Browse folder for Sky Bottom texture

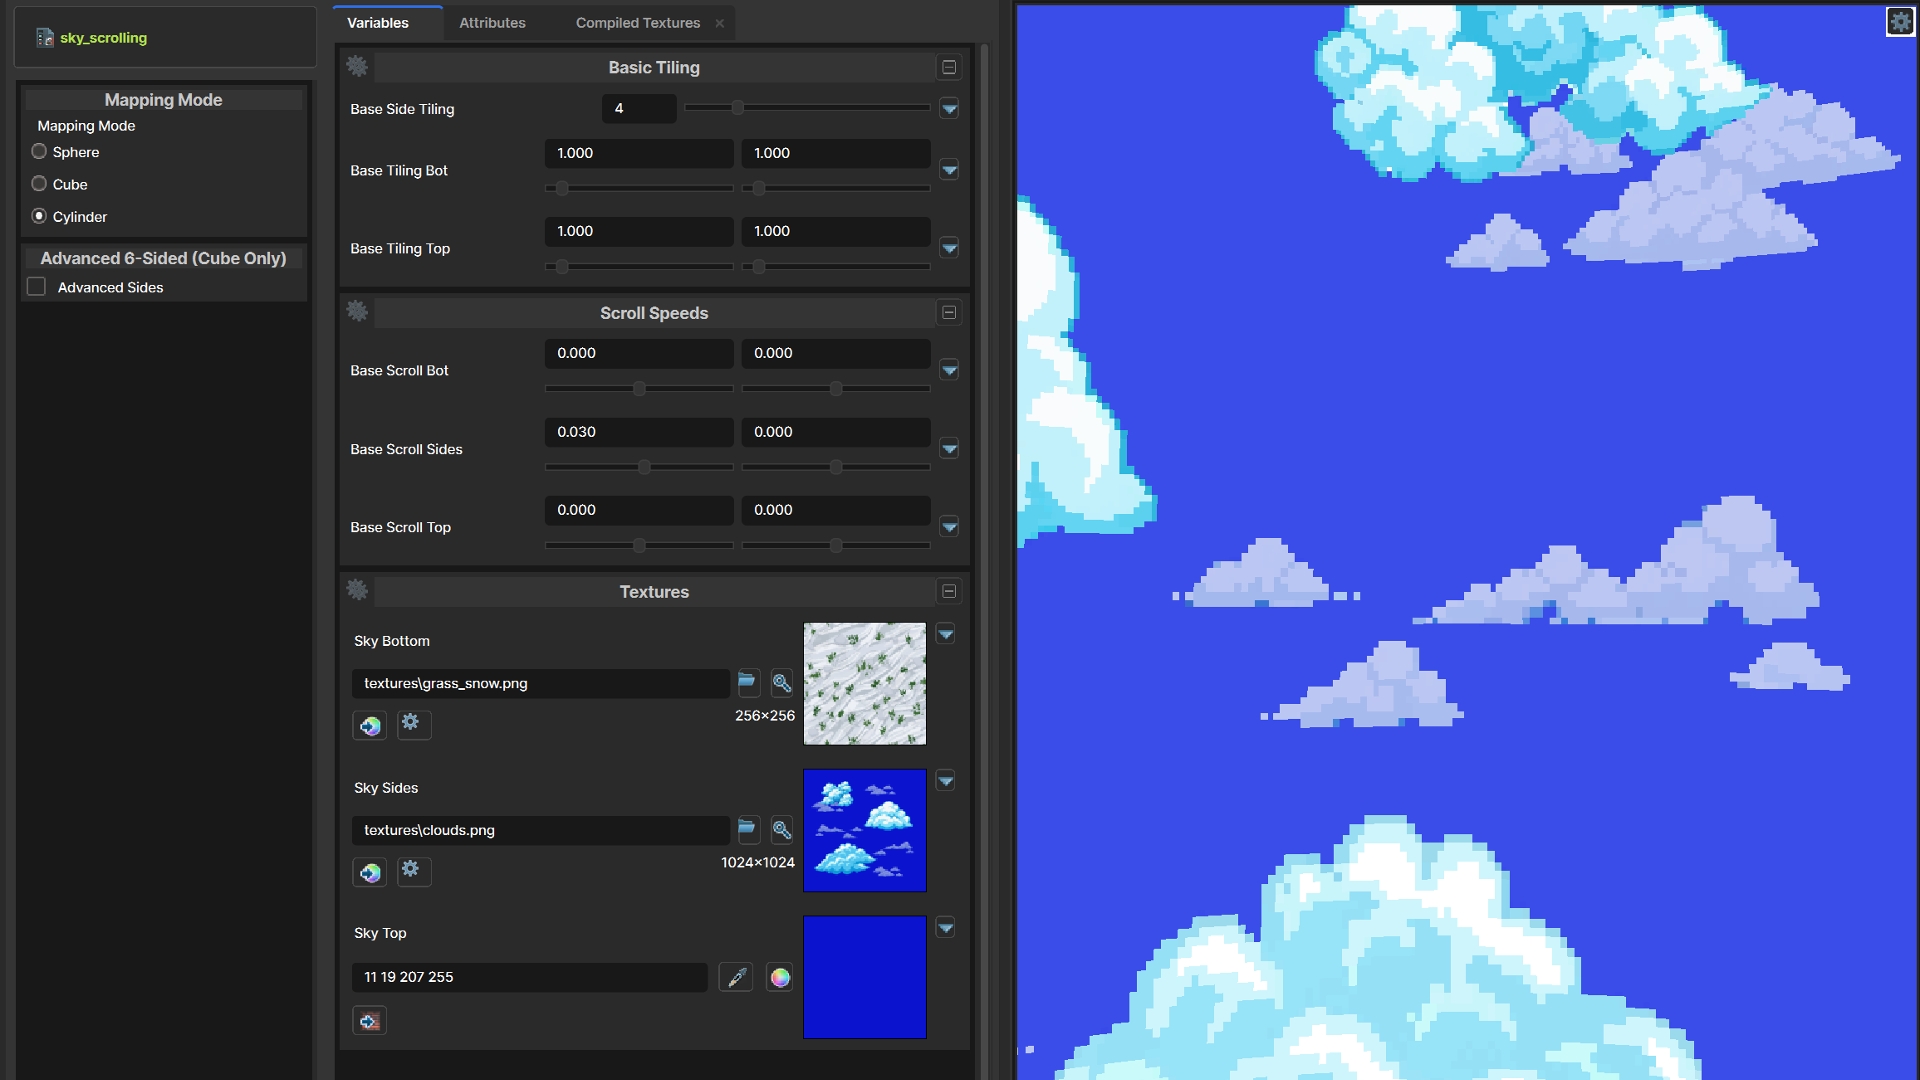click(x=747, y=683)
